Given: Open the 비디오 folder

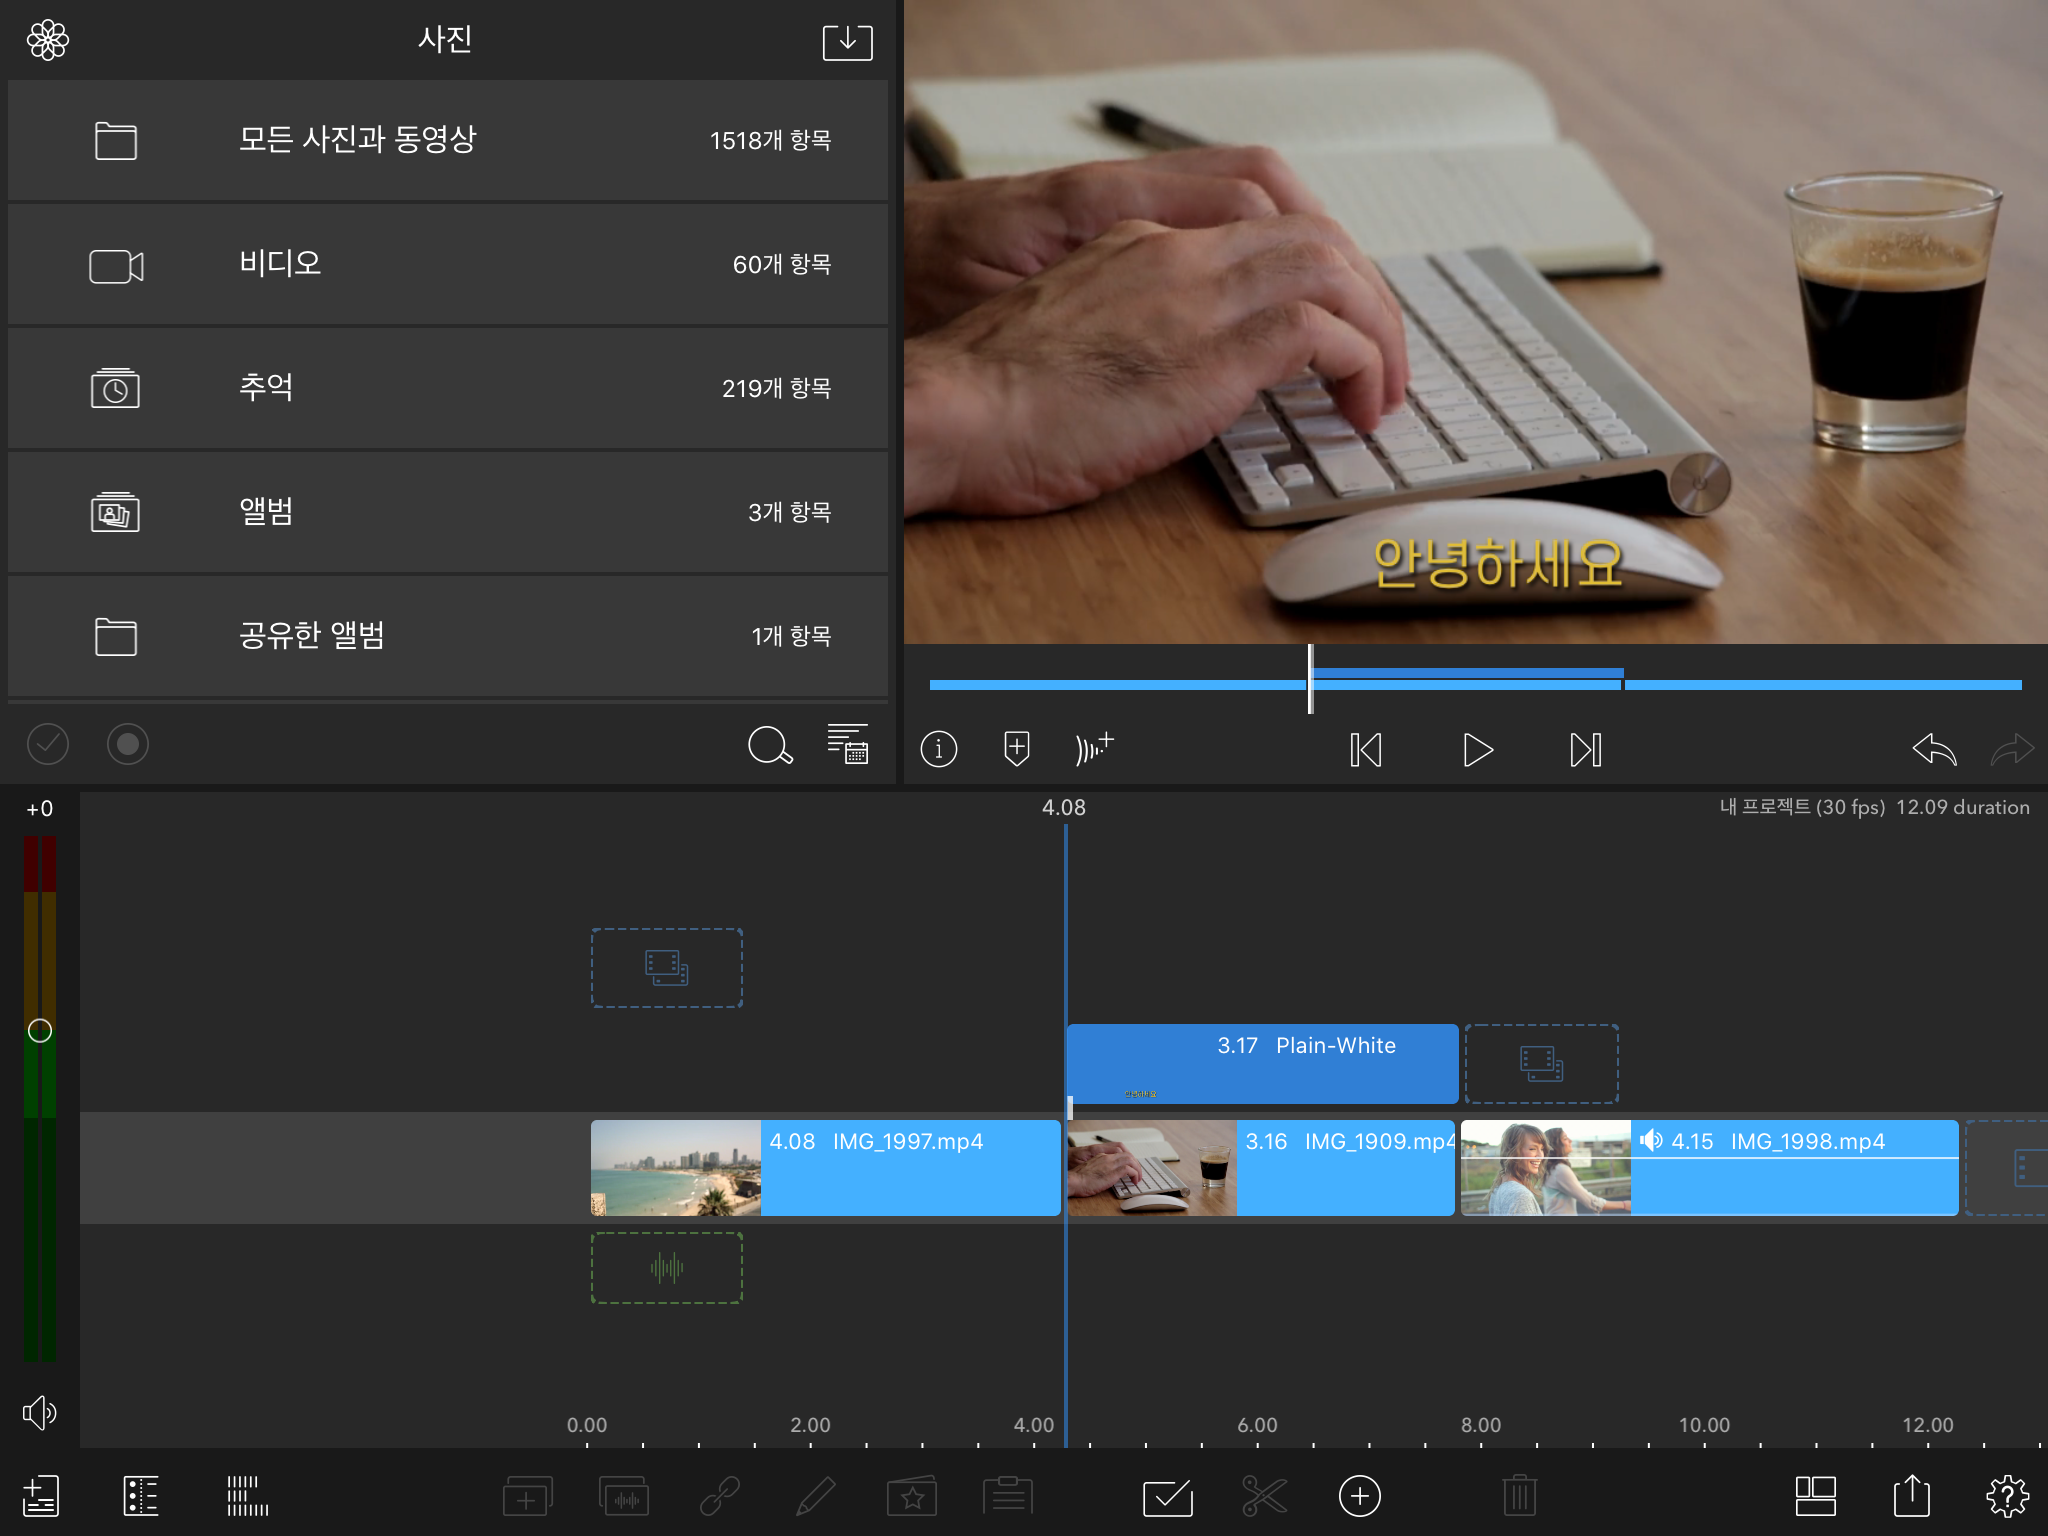Looking at the screenshot, I should click(x=448, y=265).
